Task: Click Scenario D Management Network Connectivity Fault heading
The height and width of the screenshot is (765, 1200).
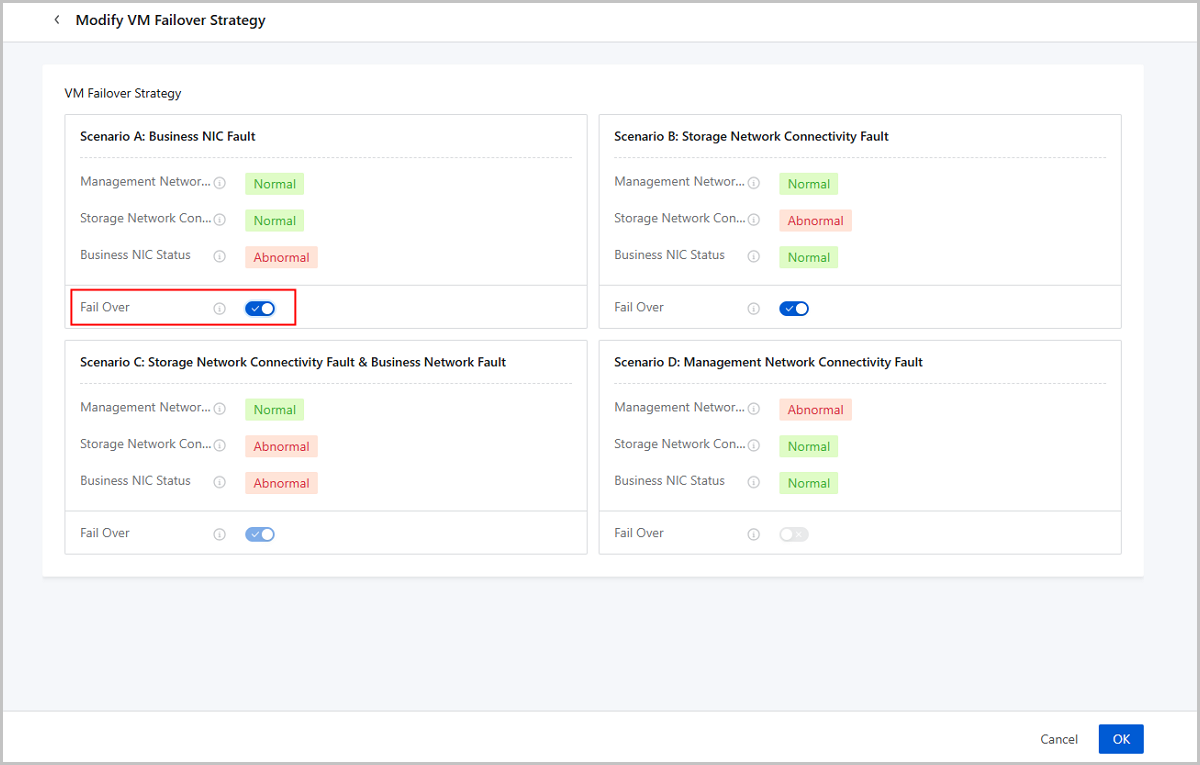Action: point(768,362)
